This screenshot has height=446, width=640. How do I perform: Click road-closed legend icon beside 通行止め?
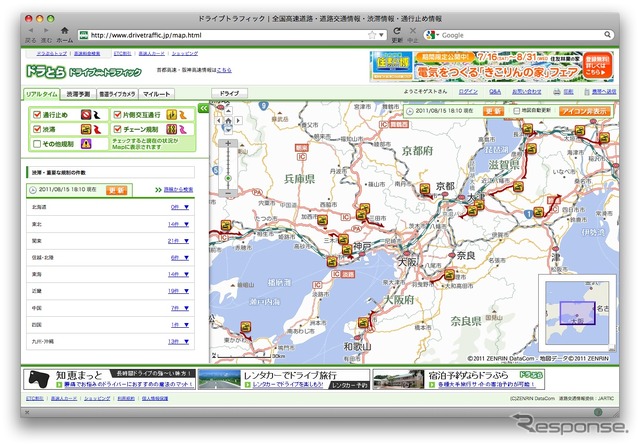pos(86,115)
